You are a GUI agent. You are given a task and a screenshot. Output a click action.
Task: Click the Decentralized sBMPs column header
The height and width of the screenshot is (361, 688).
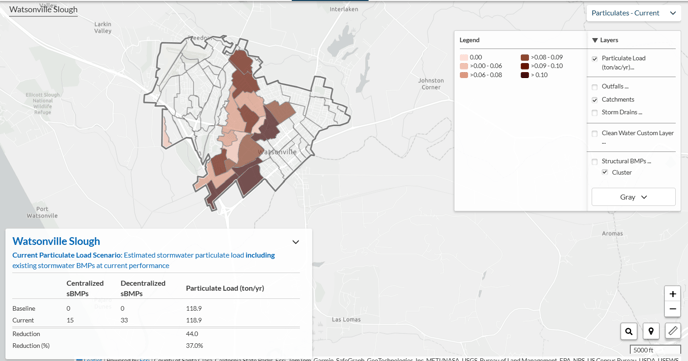[143, 288]
